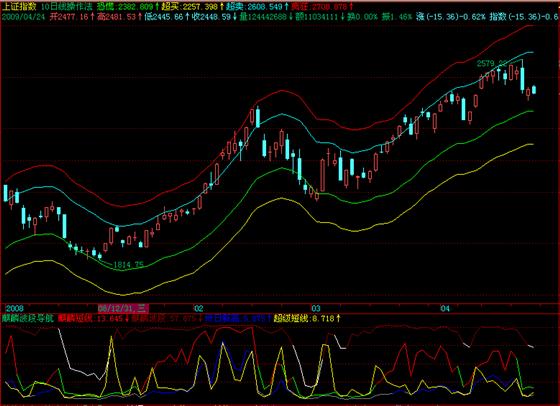Image resolution: width=560 pixels, height=406 pixels.
Task: Click the 2008 year label on time axis
Action: (15, 308)
